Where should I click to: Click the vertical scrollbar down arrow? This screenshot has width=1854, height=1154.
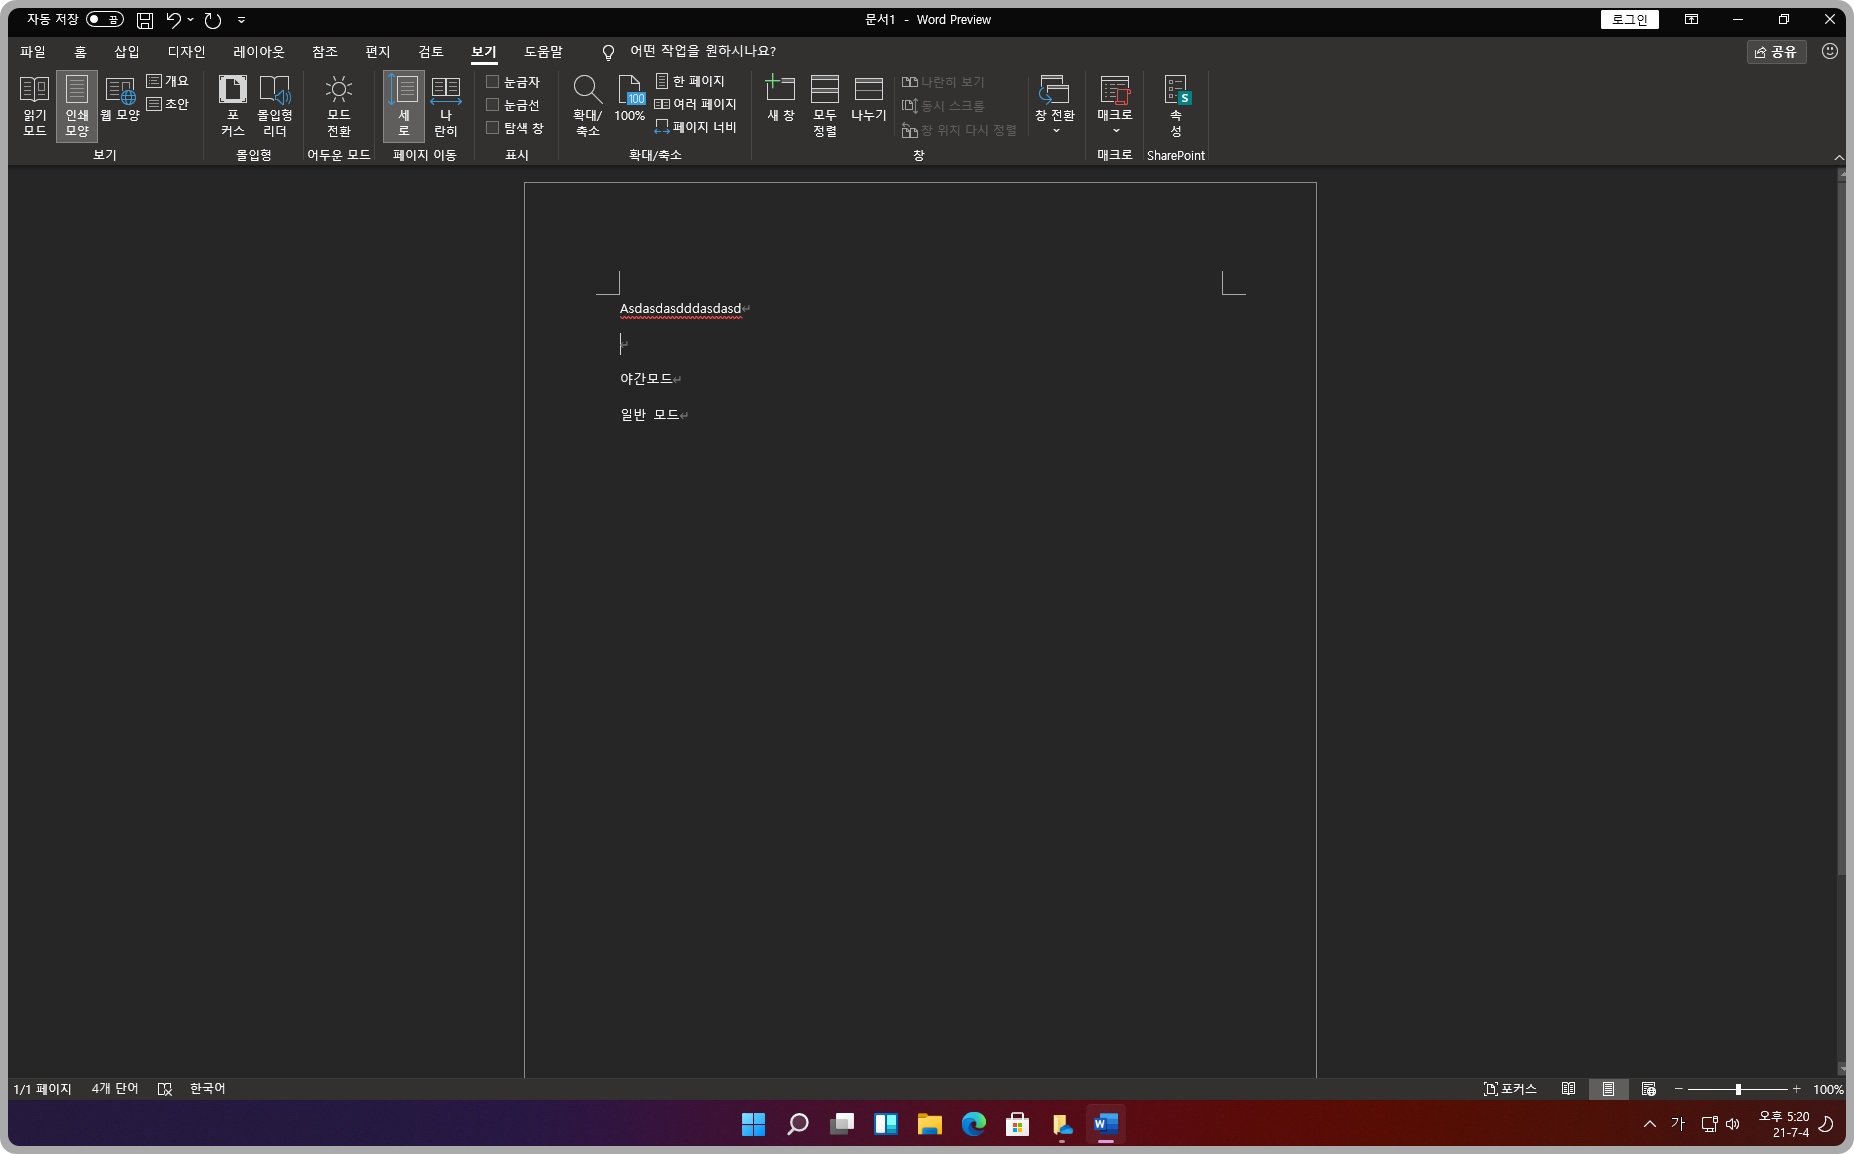click(x=1841, y=1069)
